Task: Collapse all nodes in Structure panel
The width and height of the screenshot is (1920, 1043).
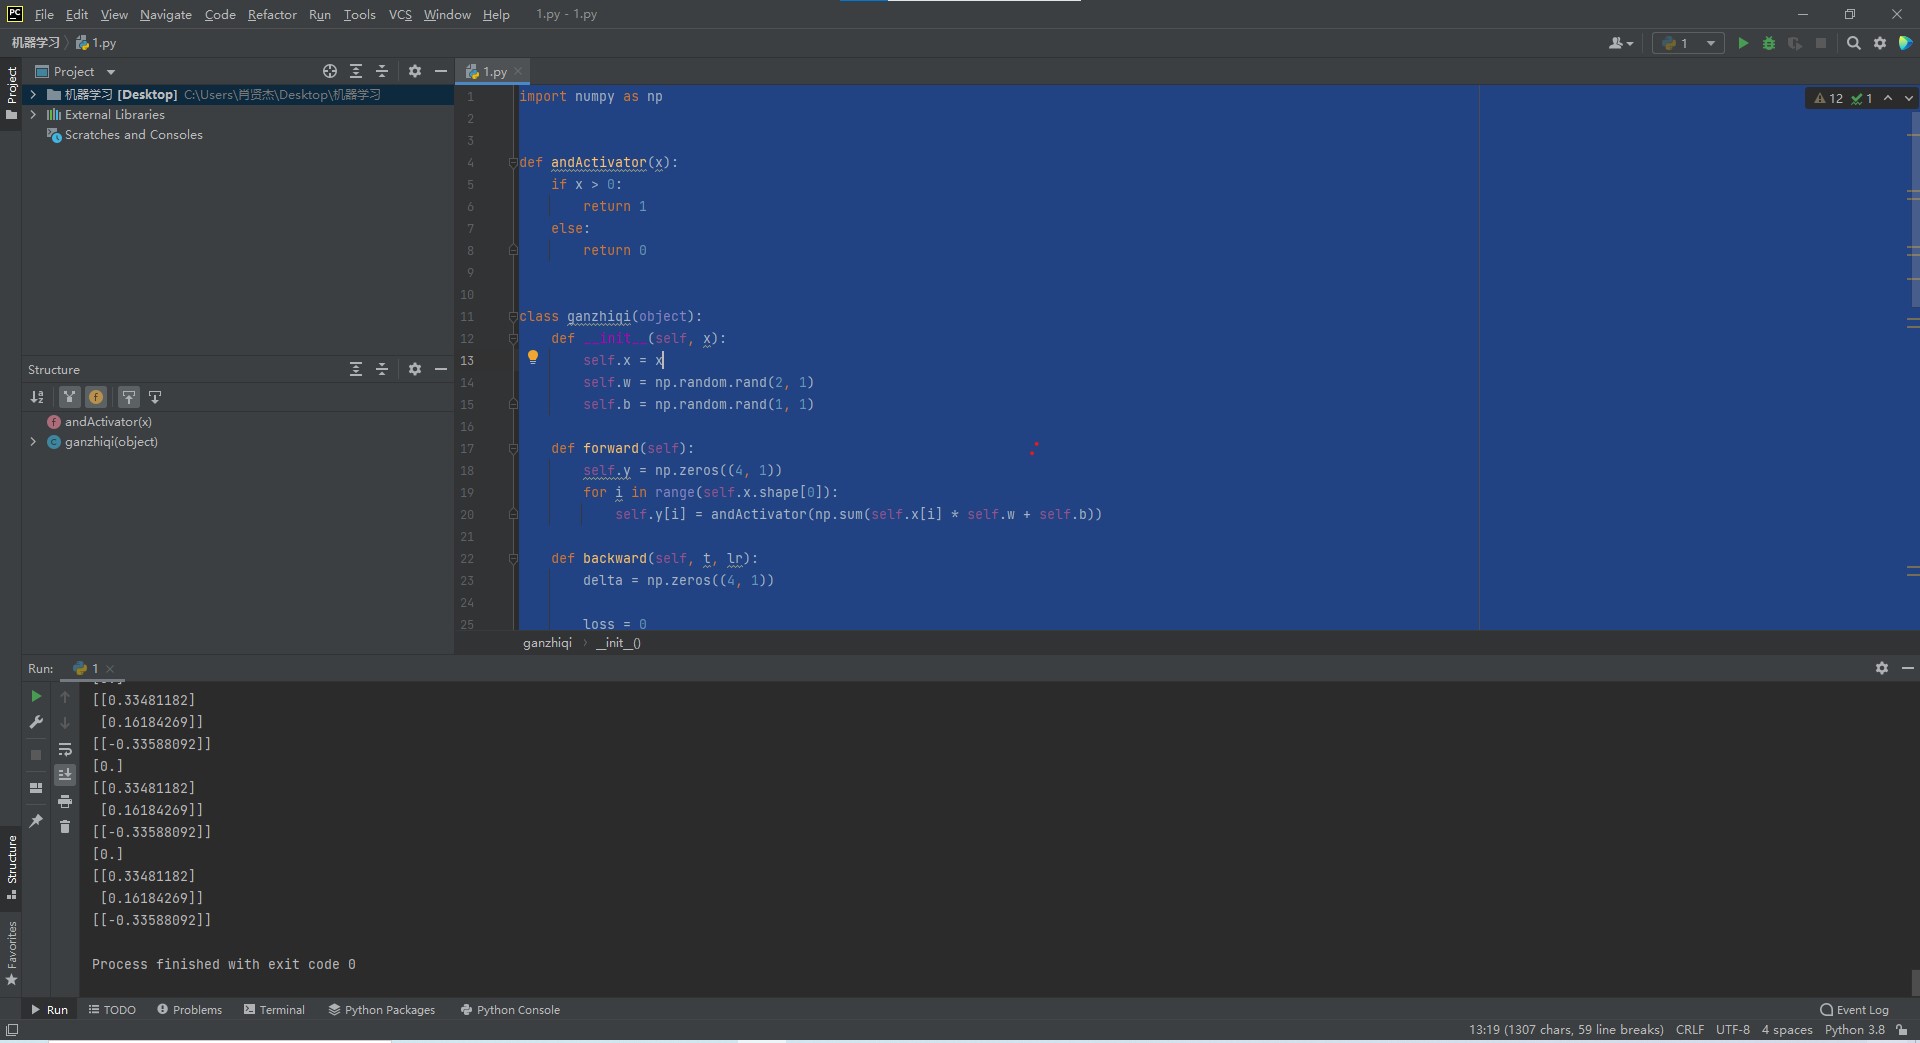Action: [x=382, y=369]
